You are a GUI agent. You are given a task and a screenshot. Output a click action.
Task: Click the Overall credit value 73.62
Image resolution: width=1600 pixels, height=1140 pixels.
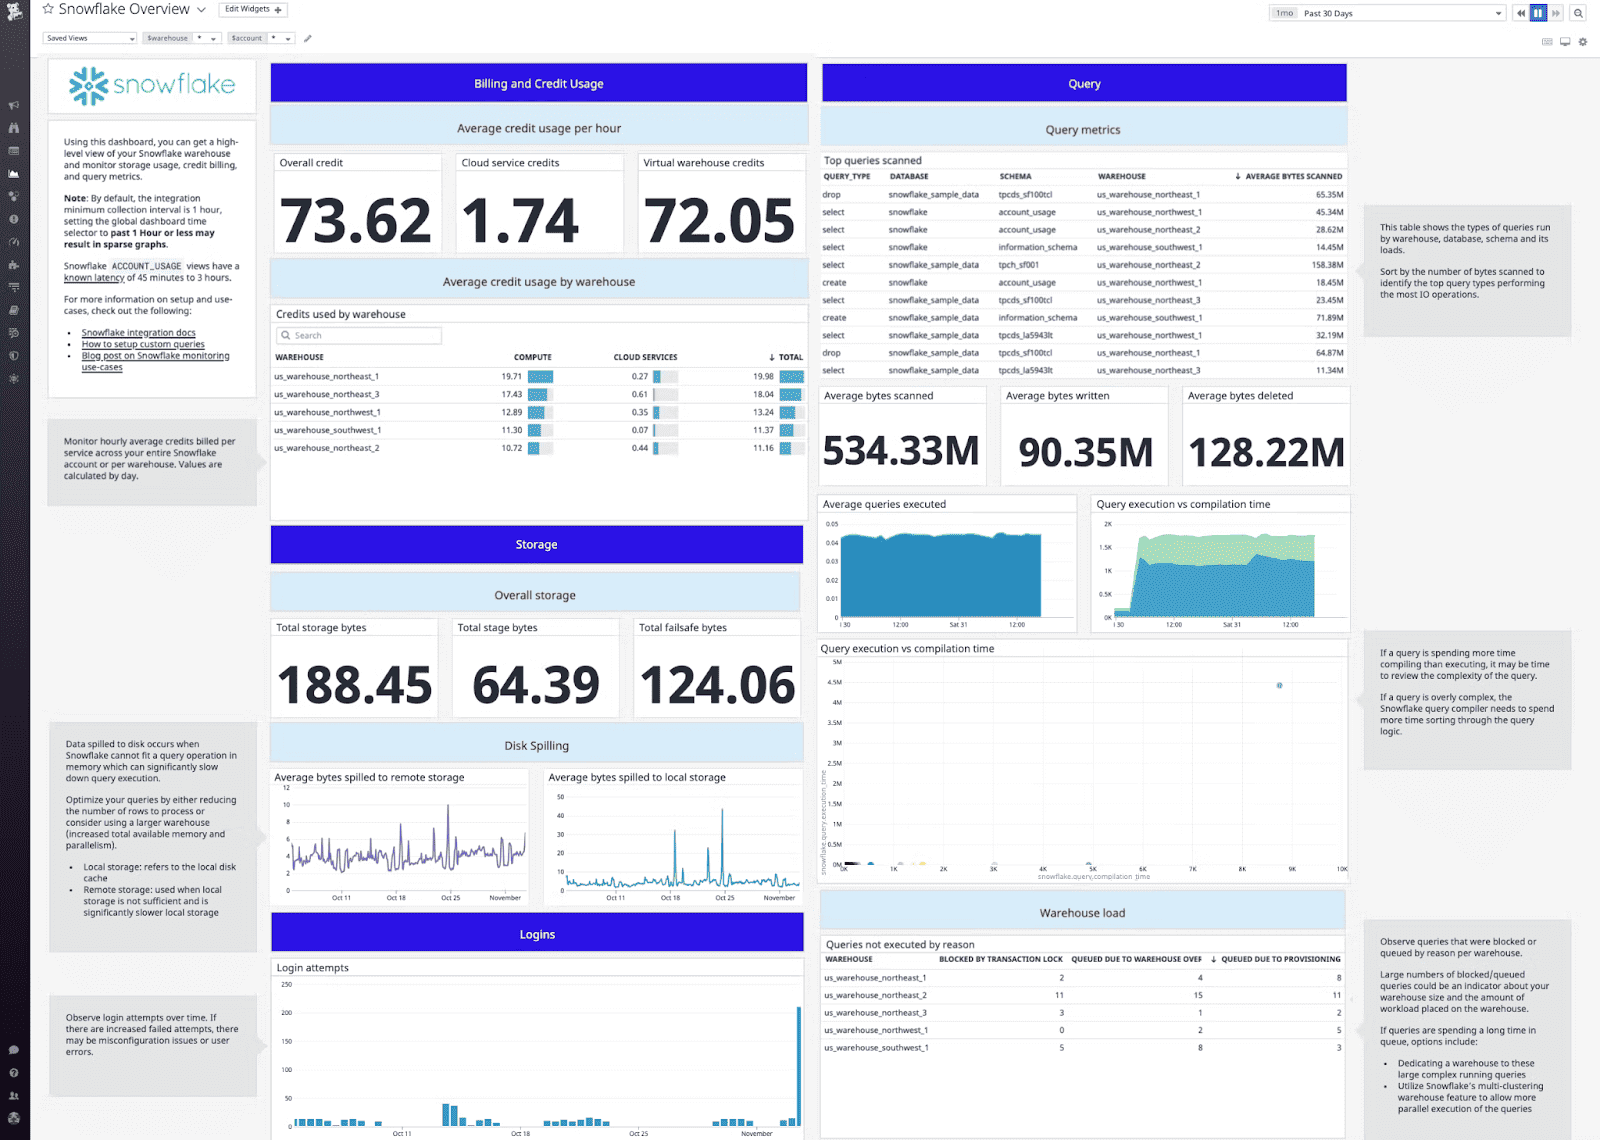coord(356,221)
